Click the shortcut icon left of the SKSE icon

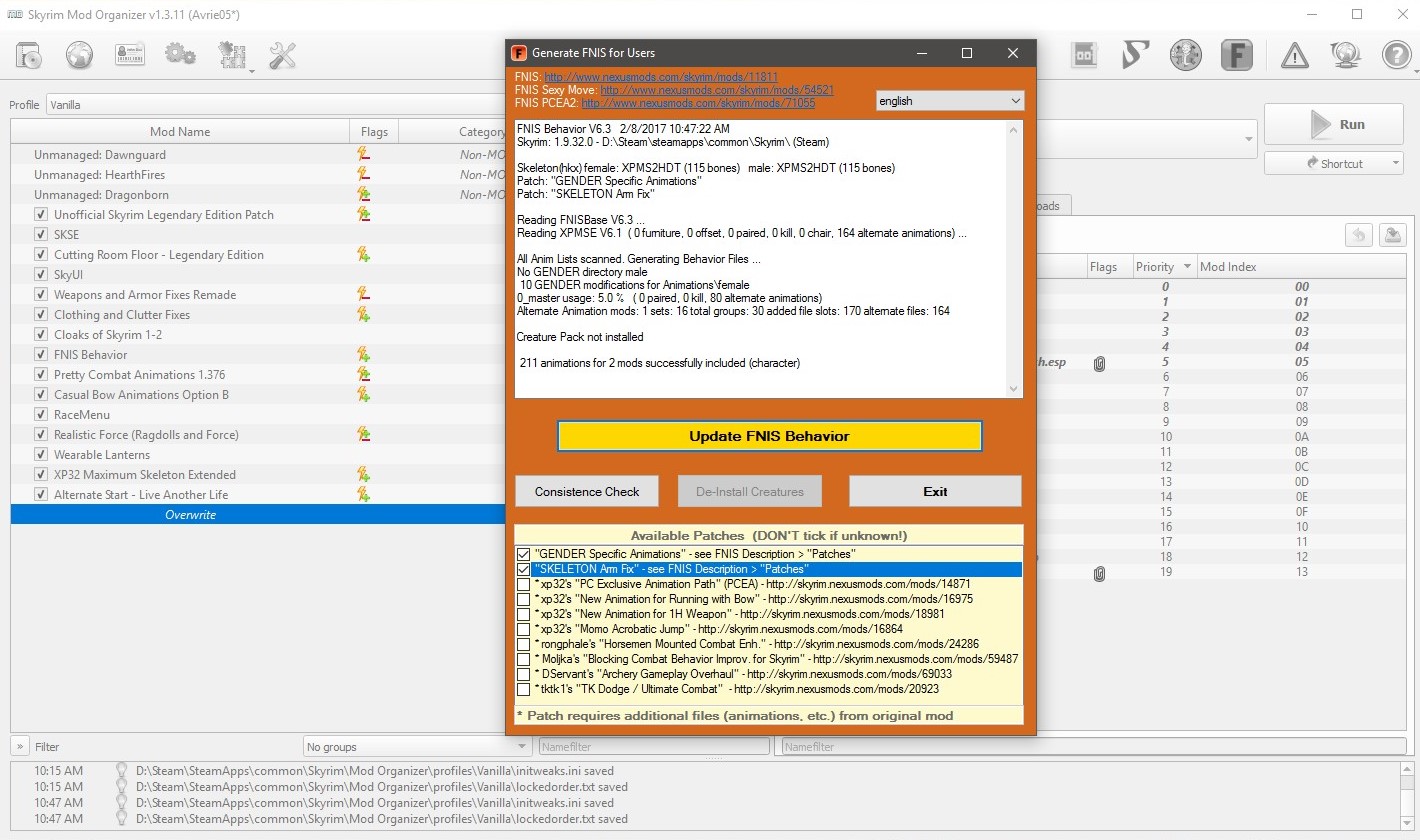click(1085, 55)
